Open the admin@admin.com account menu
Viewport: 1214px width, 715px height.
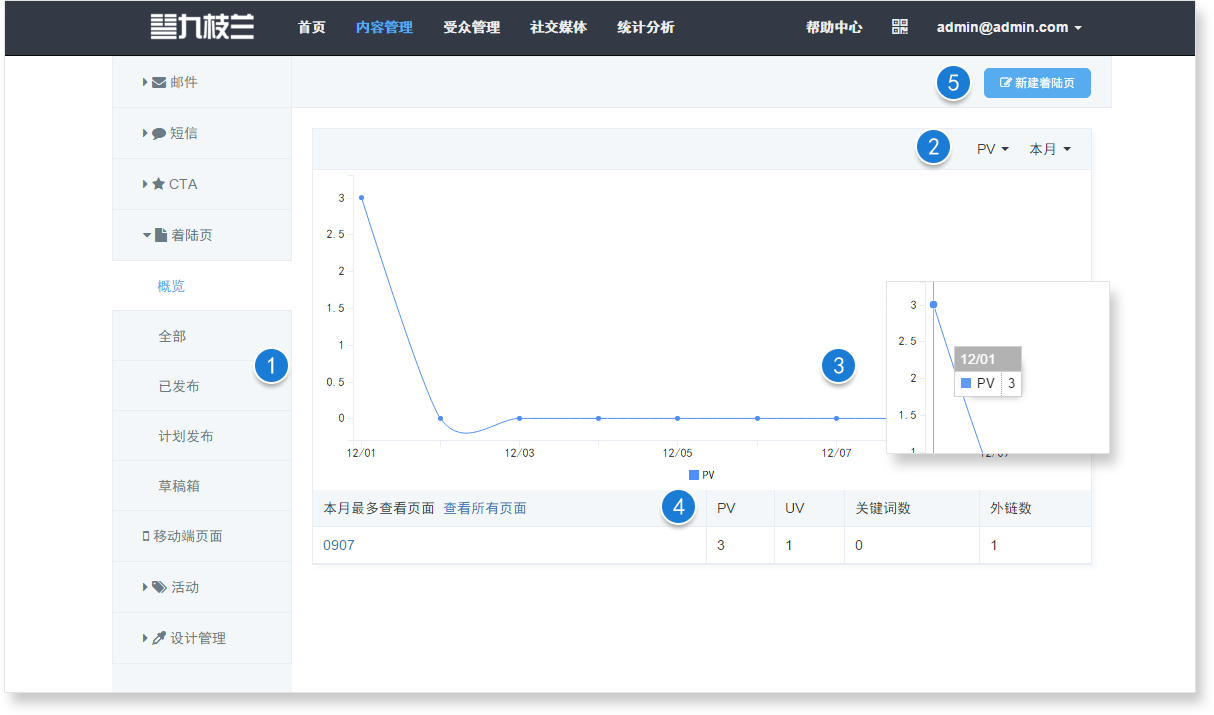(1008, 27)
